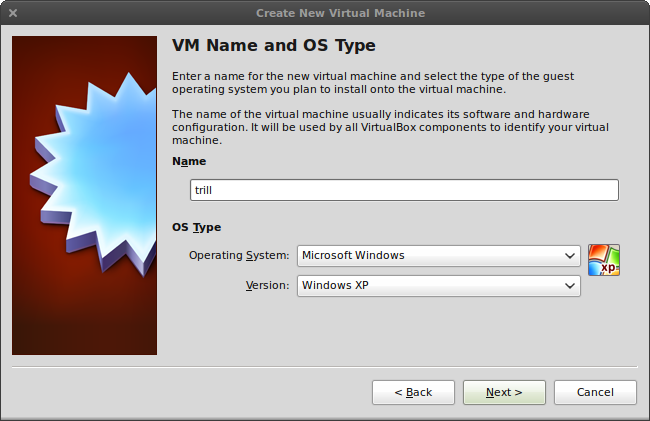Close the Create New Virtual Machine dialog
Viewport: 650px width, 421px height.
[x=13, y=13]
